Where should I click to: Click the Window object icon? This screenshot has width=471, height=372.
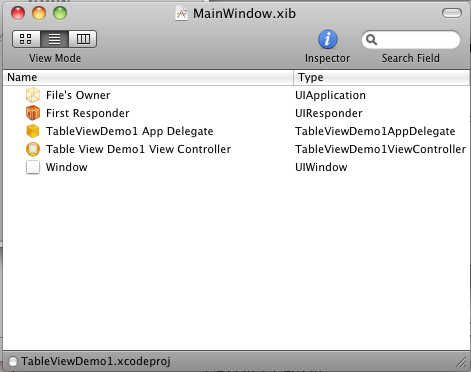[33, 167]
